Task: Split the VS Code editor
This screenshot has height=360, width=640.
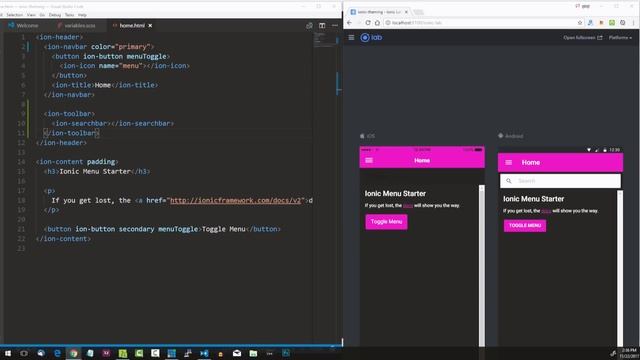Action: 322,25
